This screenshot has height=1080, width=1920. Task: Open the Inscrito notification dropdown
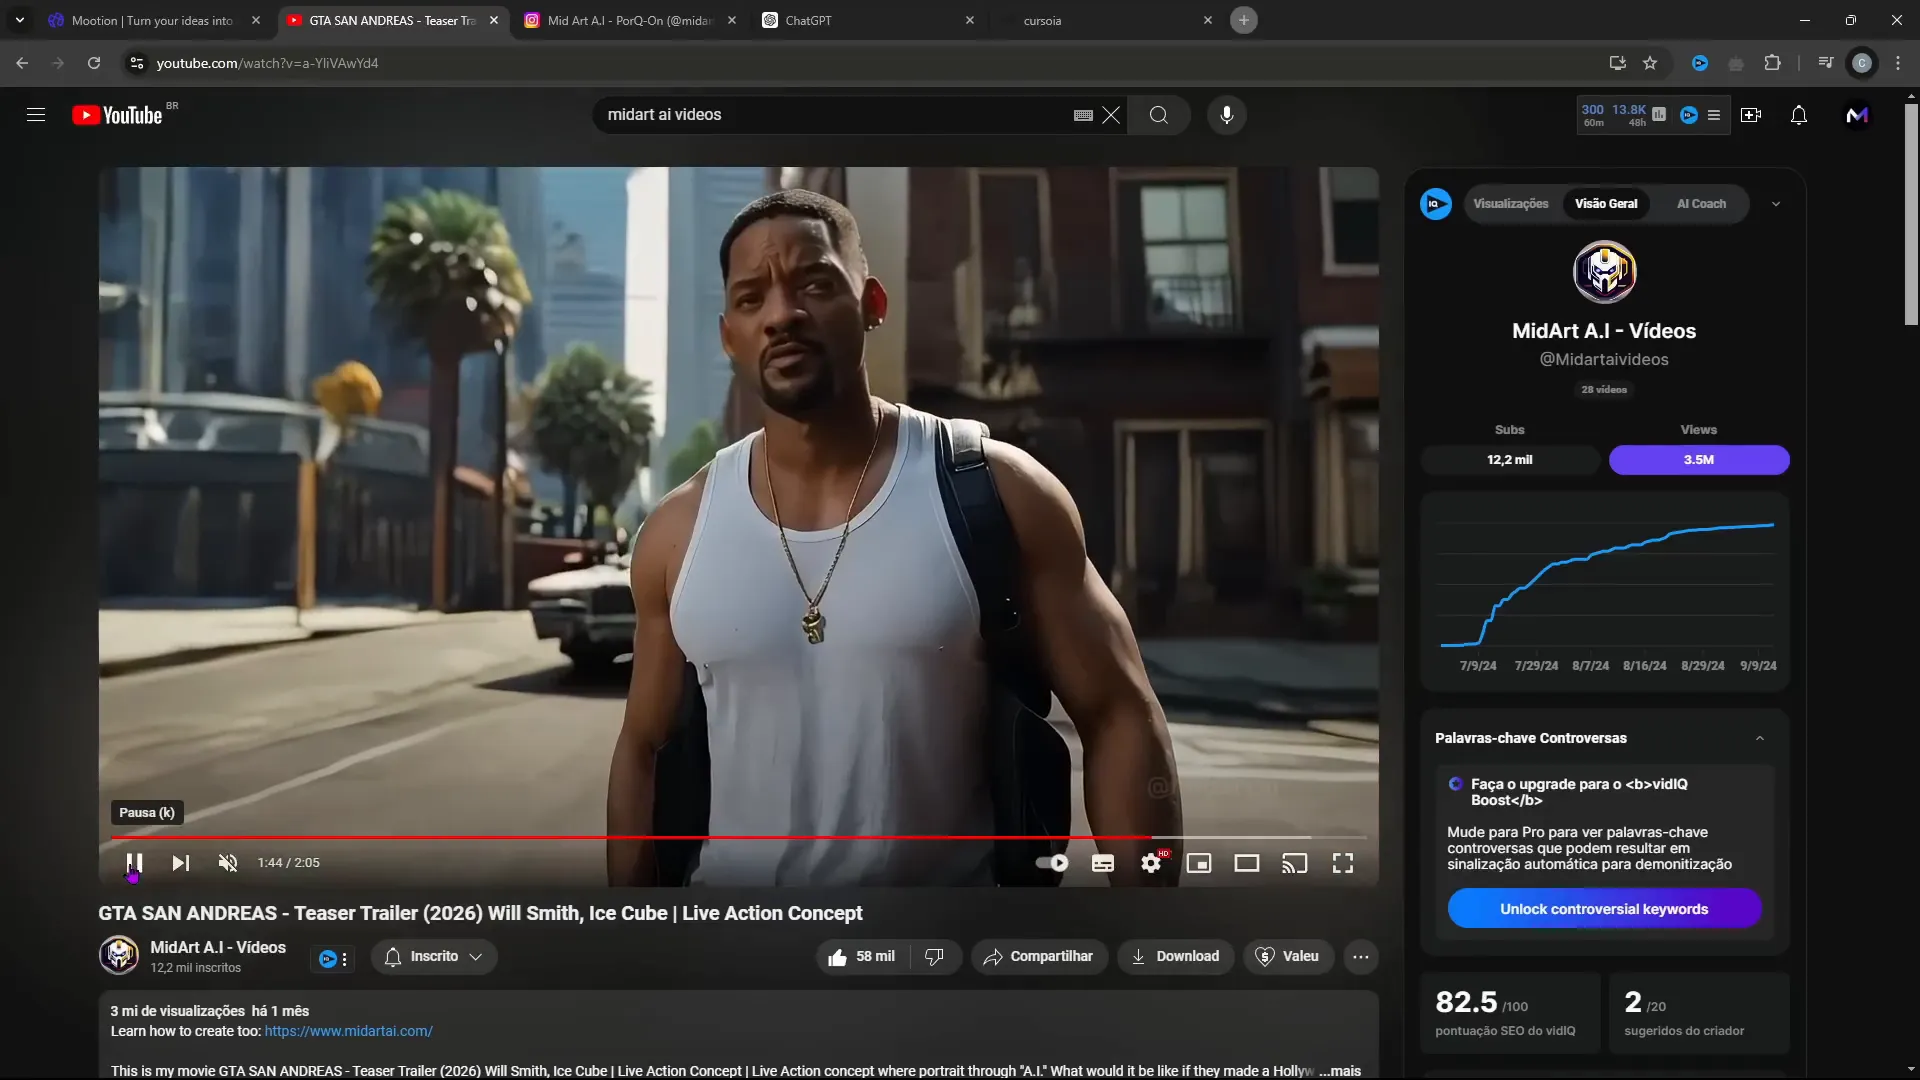coord(434,957)
